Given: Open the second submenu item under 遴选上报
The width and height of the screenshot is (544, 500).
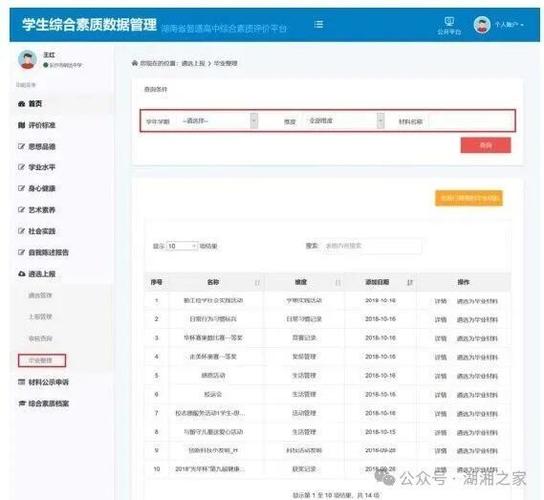Looking at the screenshot, I should (40, 316).
